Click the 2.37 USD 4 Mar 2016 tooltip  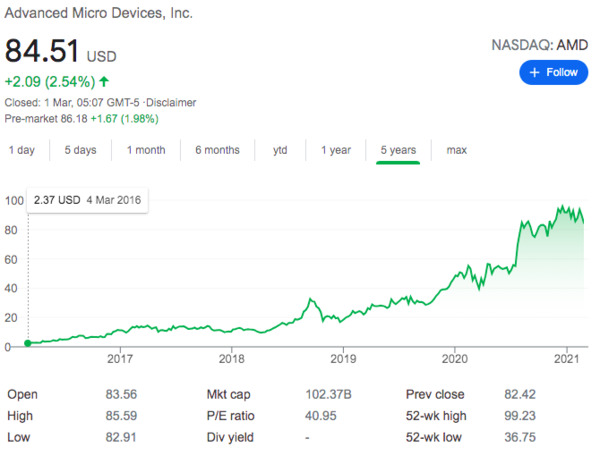(x=87, y=200)
